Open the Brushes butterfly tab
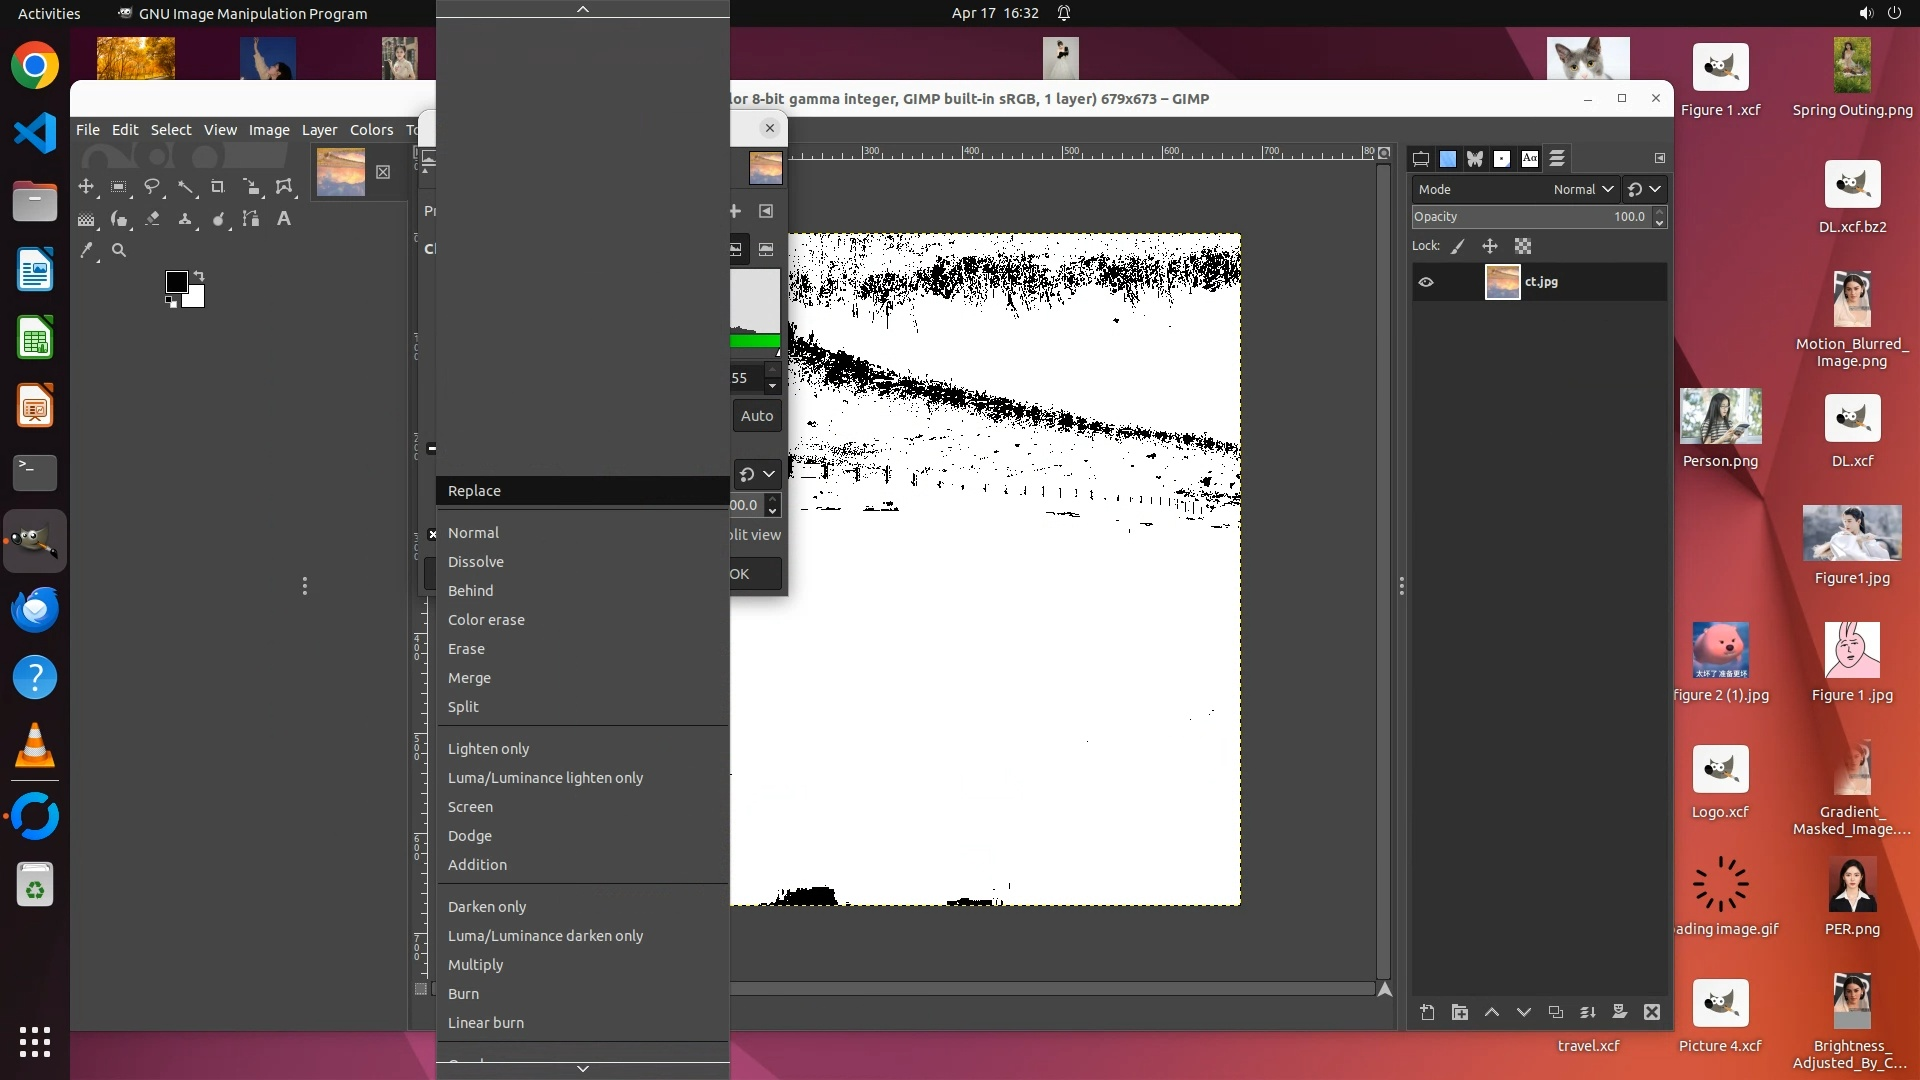The width and height of the screenshot is (1920, 1080). tap(1475, 159)
